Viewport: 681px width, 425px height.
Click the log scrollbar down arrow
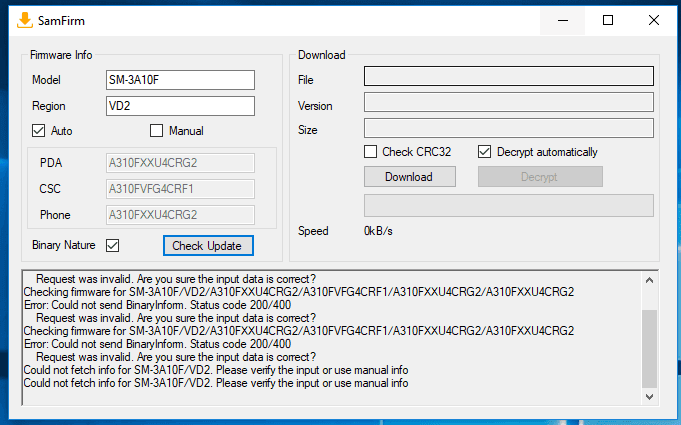649,396
